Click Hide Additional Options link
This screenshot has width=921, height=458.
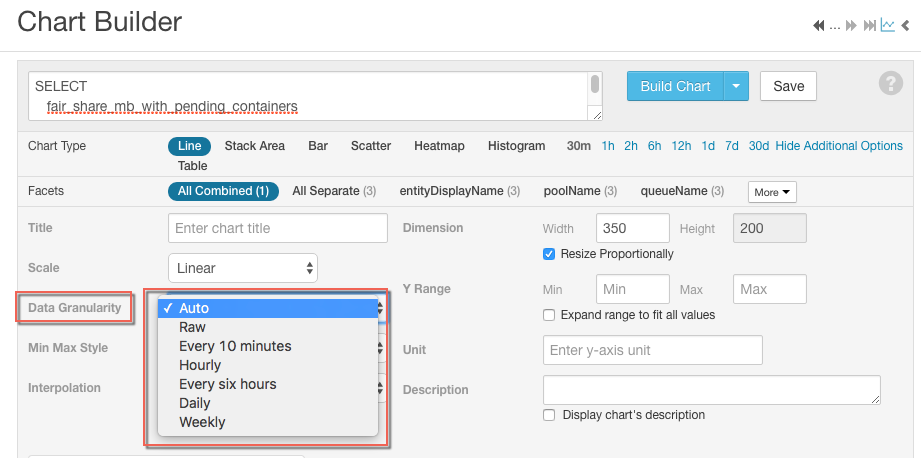[839, 146]
